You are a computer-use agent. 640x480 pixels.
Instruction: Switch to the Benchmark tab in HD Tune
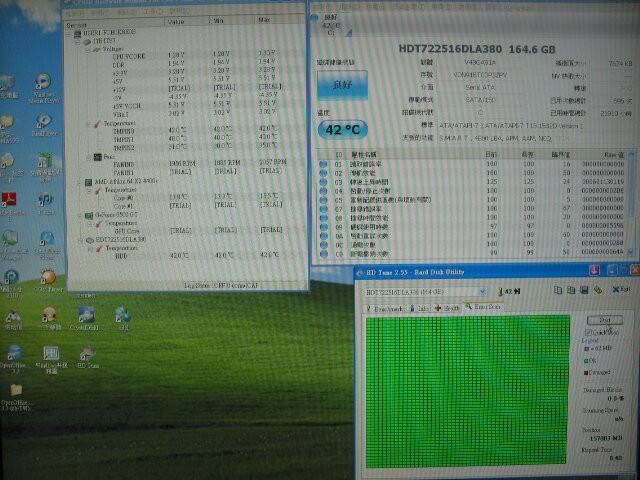click(384, 309)
